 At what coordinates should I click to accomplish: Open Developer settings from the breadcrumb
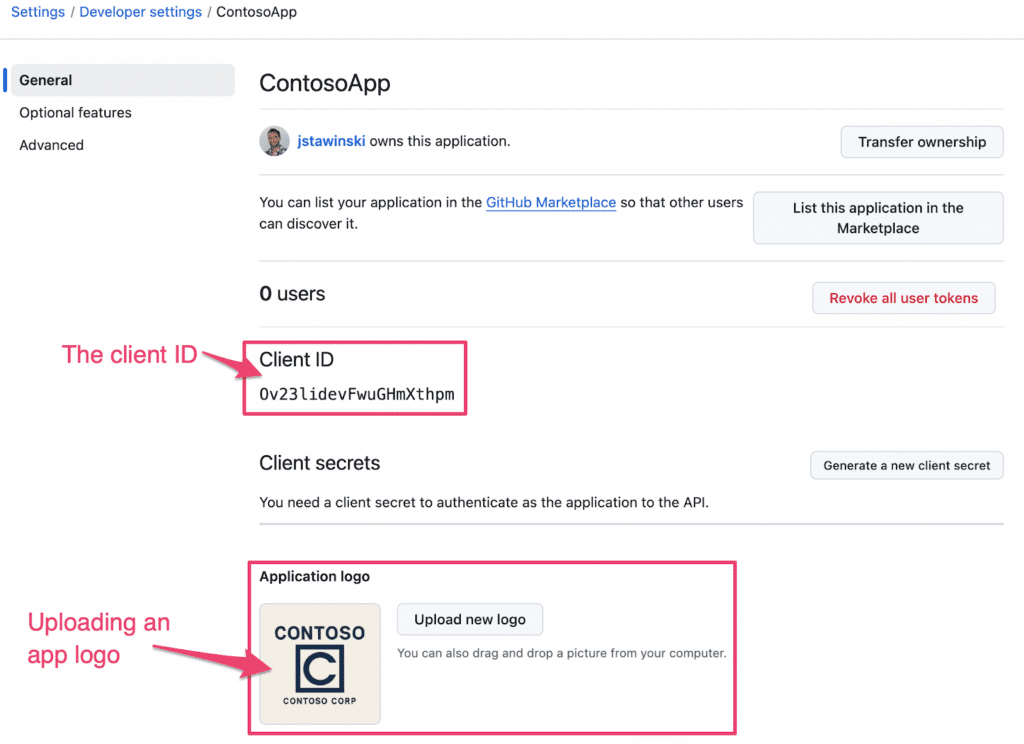(x=140, y=11)
